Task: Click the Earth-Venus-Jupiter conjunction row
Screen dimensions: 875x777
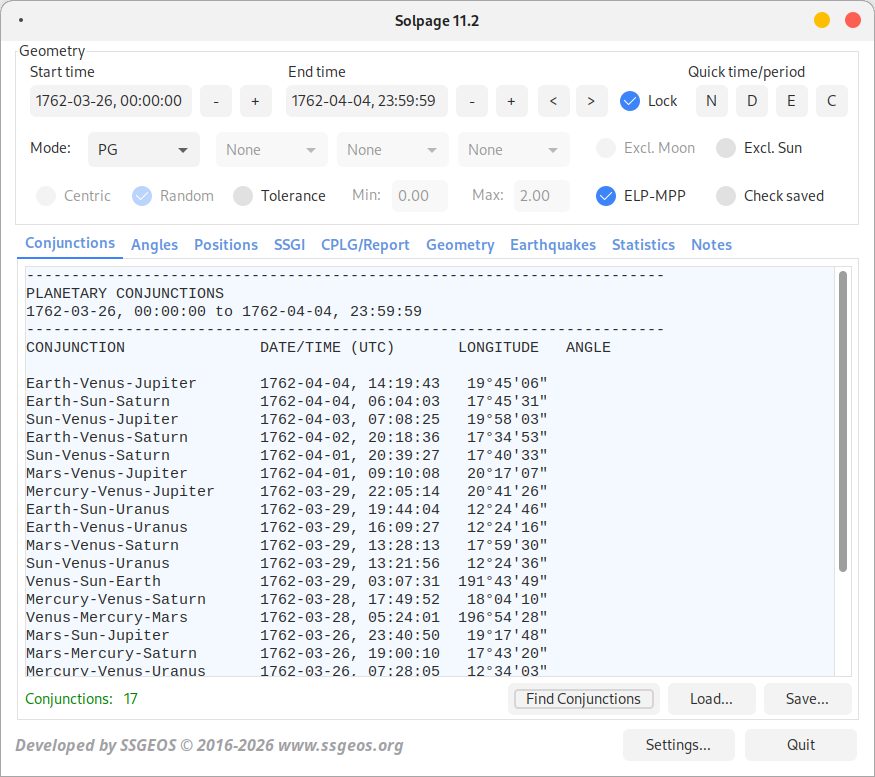Action: pyautogui.click(x=287, y=383)
